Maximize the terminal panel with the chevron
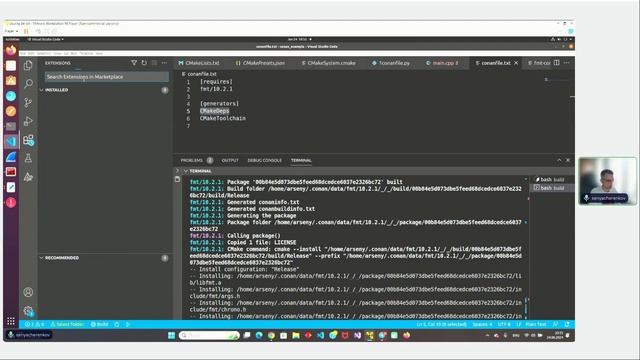 coord(559,160)
